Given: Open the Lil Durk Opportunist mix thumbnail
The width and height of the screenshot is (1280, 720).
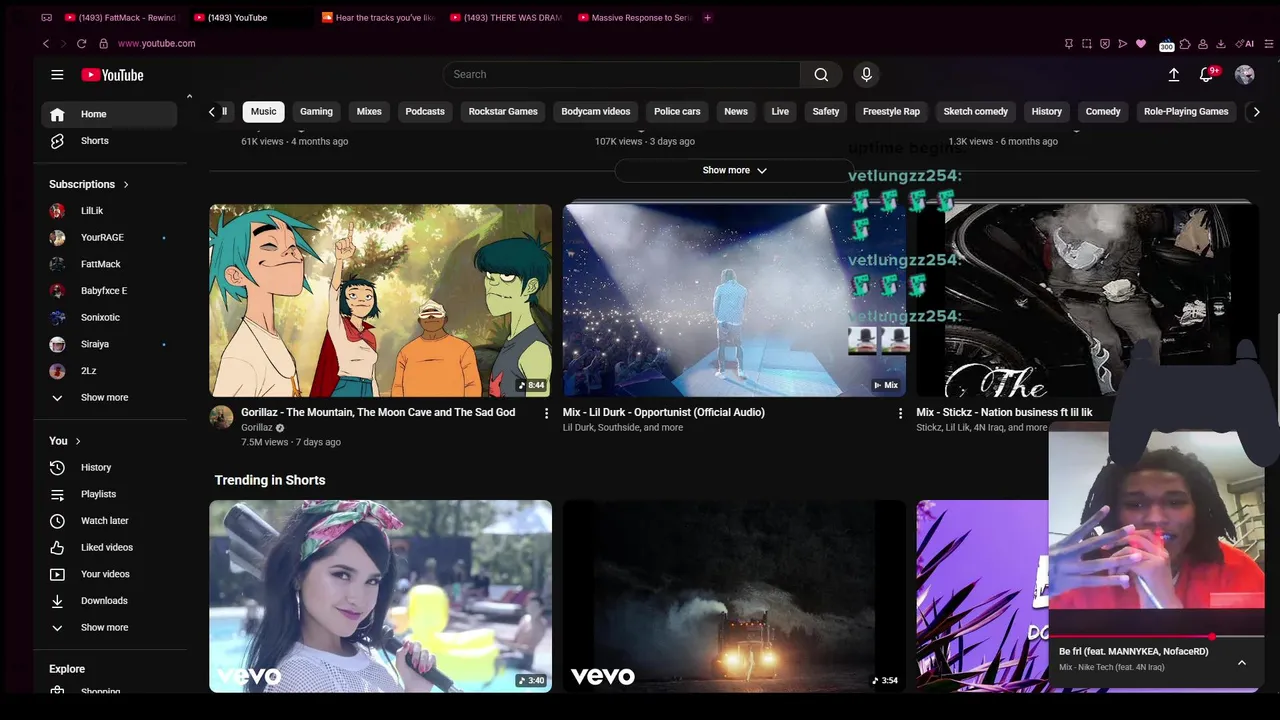Looking at the screenshot, I should coord(734,300).
